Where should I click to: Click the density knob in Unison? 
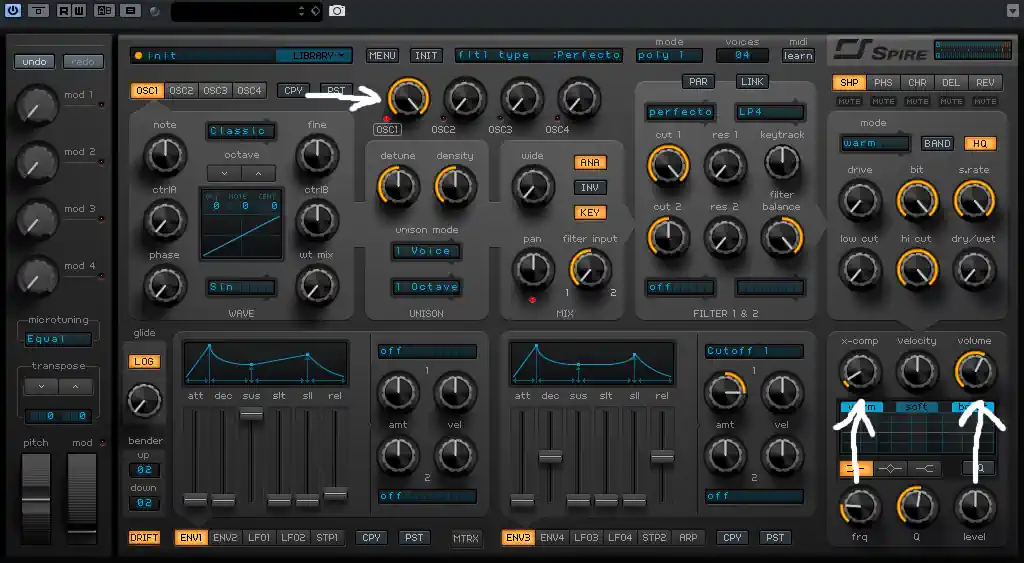455,186
